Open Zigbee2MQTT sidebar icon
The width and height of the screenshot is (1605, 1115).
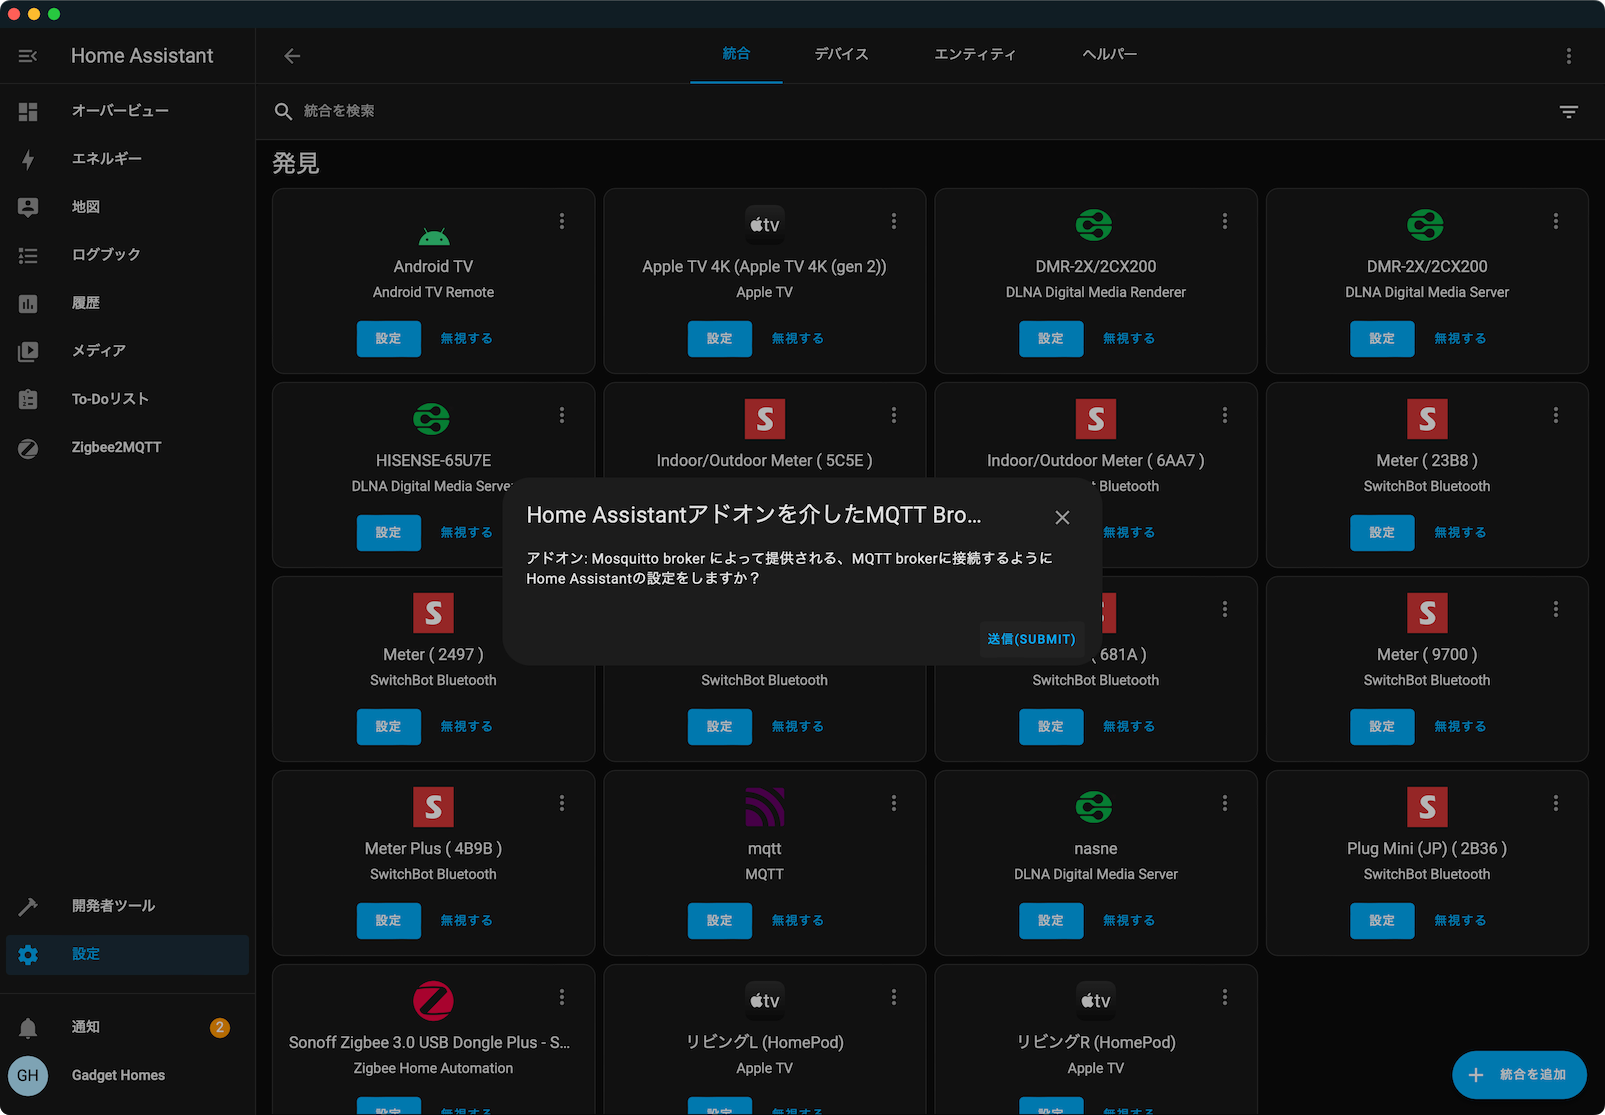click(28, 448)
